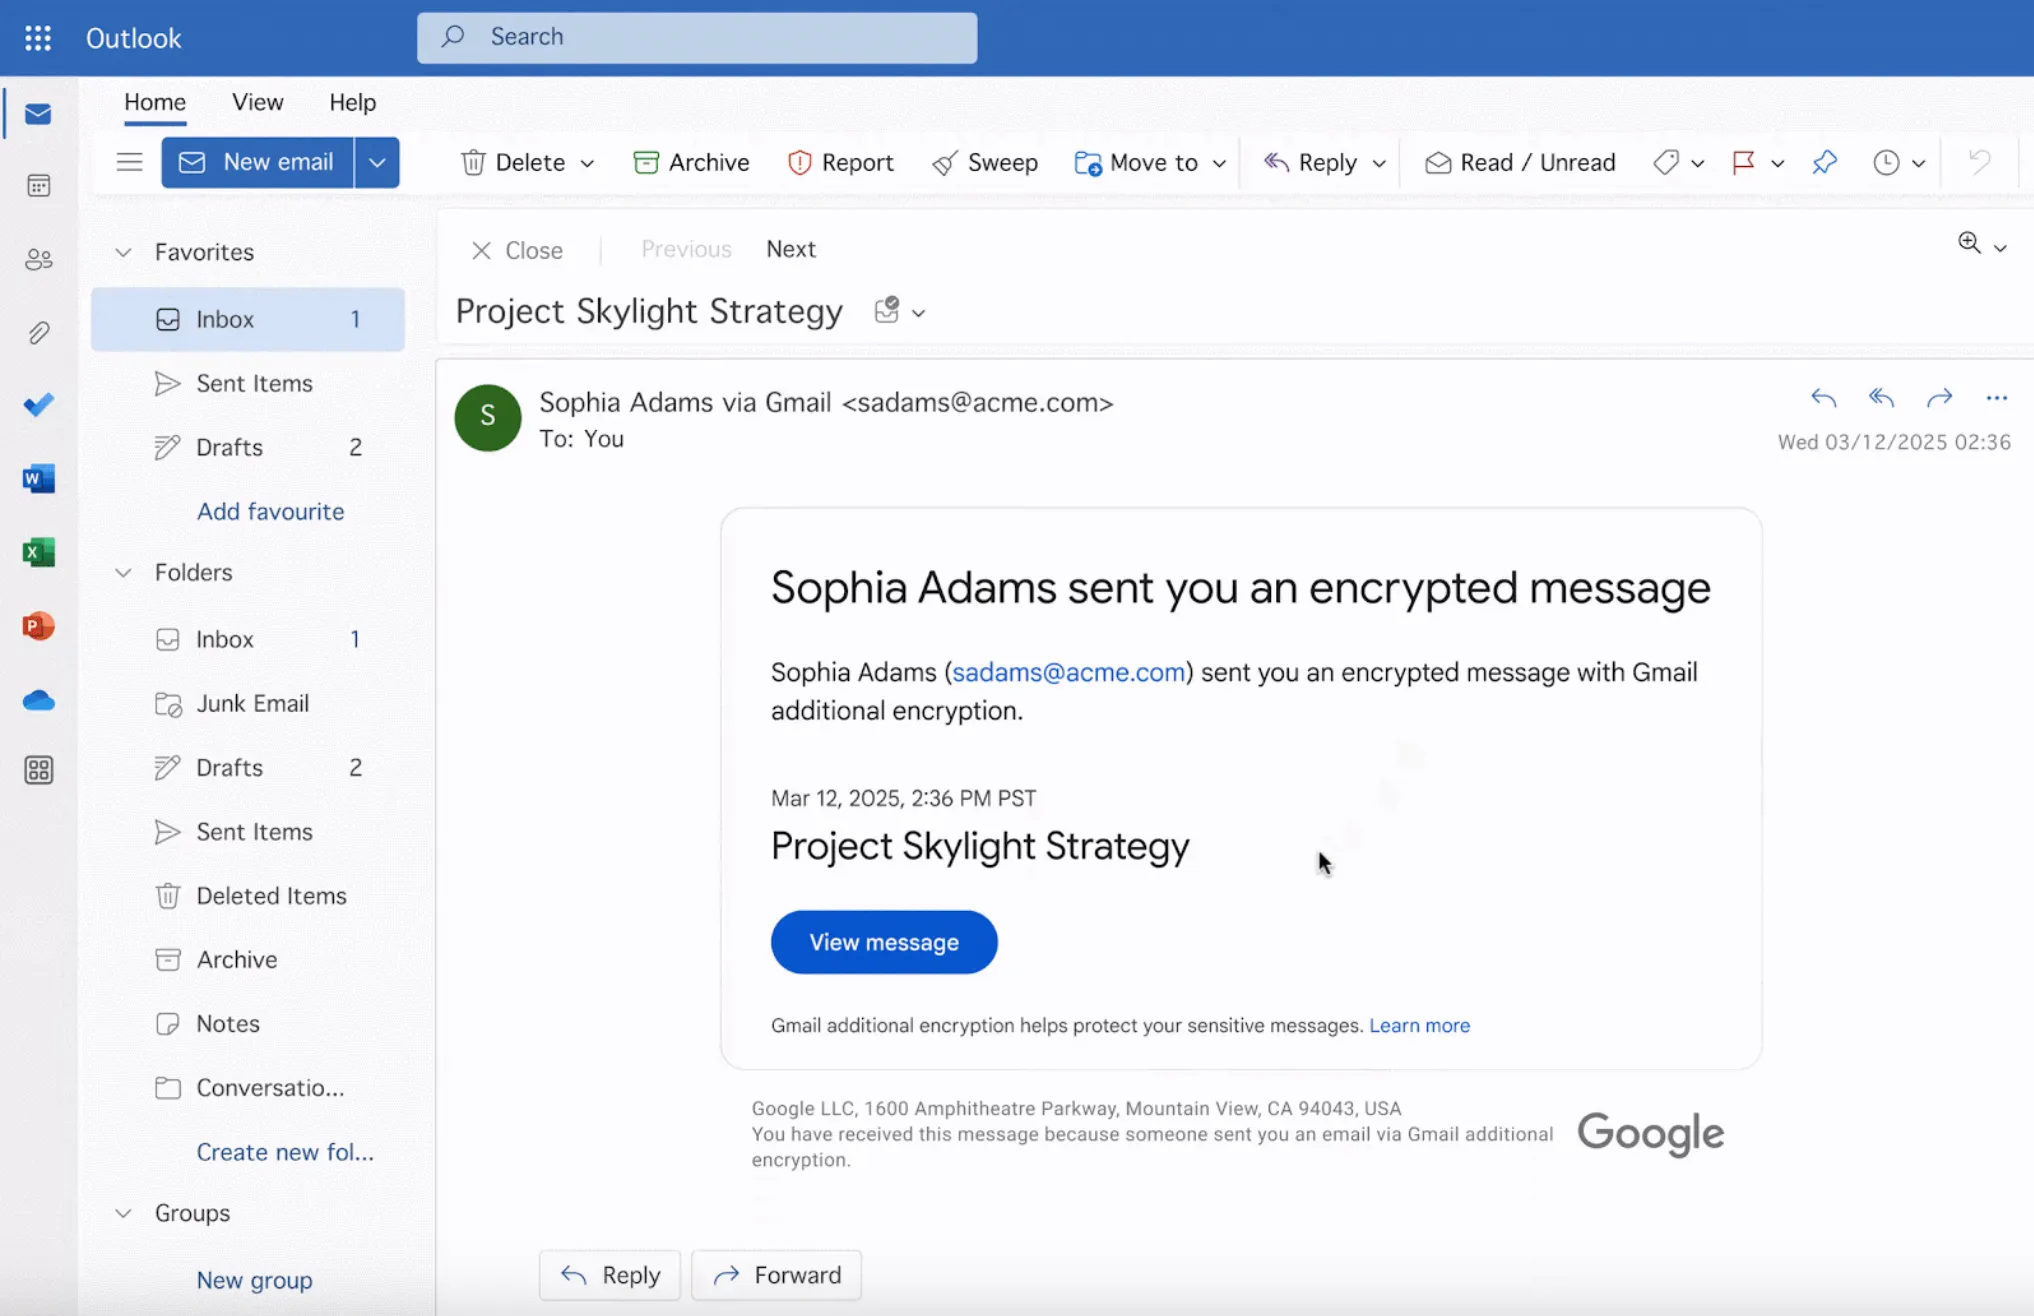Screen dimensions: 2034x1316
Task: Expand the New email dropdown arrow
Action: point(377,162)
